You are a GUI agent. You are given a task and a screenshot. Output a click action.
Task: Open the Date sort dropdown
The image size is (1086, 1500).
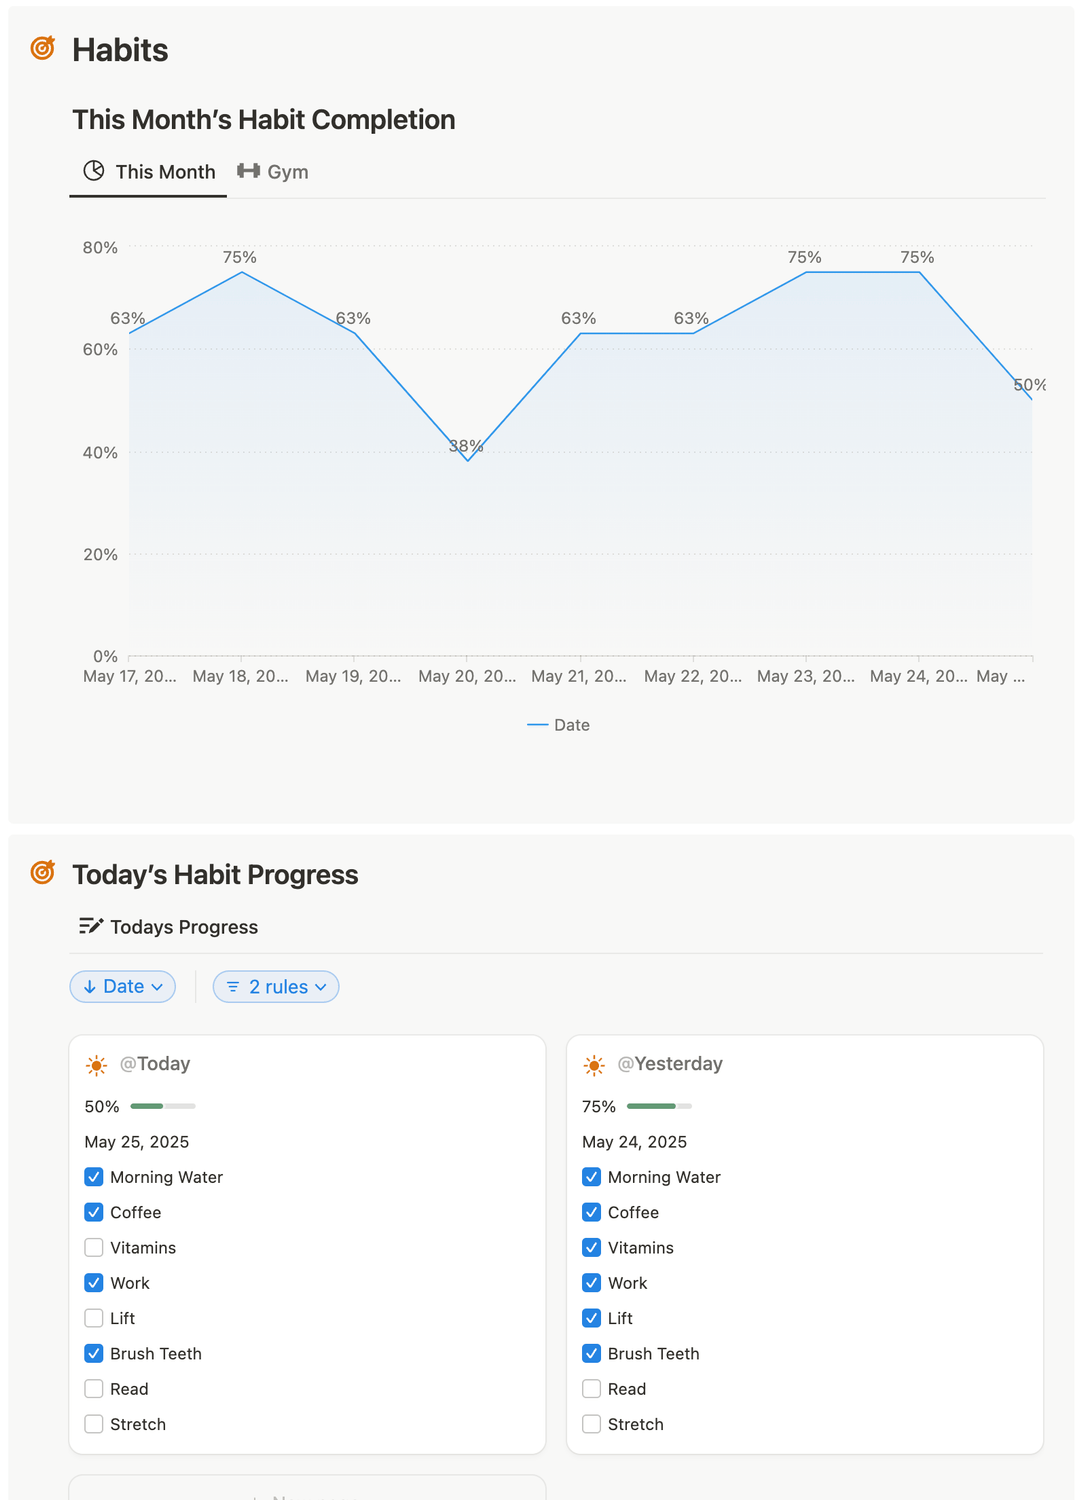(x=123, y=987)
